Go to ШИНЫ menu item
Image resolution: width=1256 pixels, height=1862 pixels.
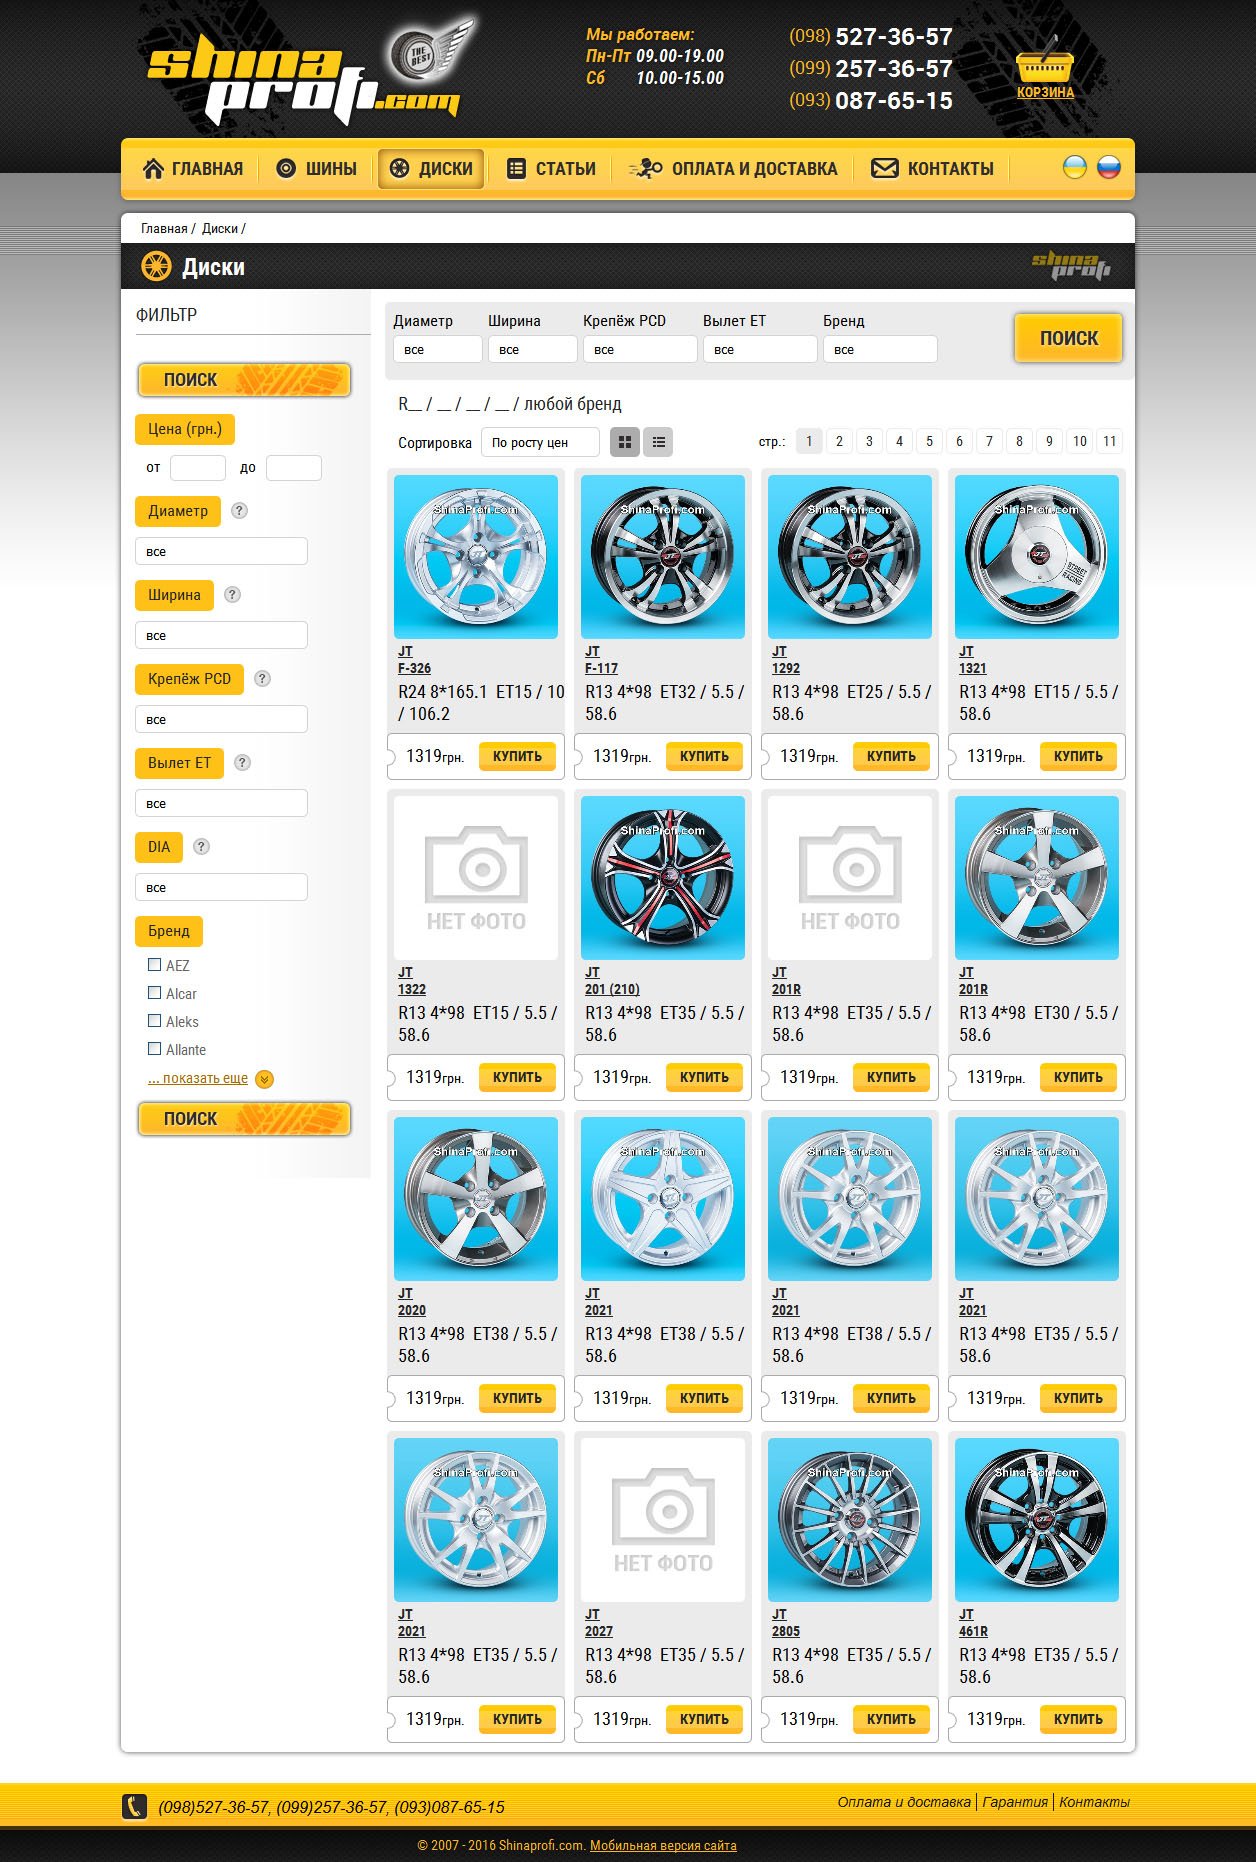tap(317, 169)
